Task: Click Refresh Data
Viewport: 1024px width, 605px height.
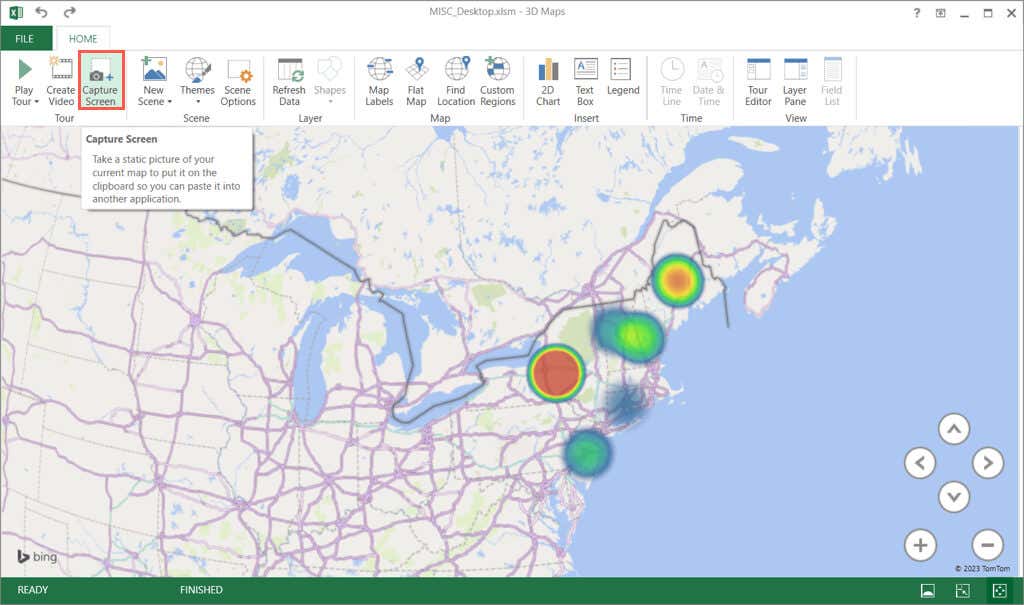Action: click(289, 82)
